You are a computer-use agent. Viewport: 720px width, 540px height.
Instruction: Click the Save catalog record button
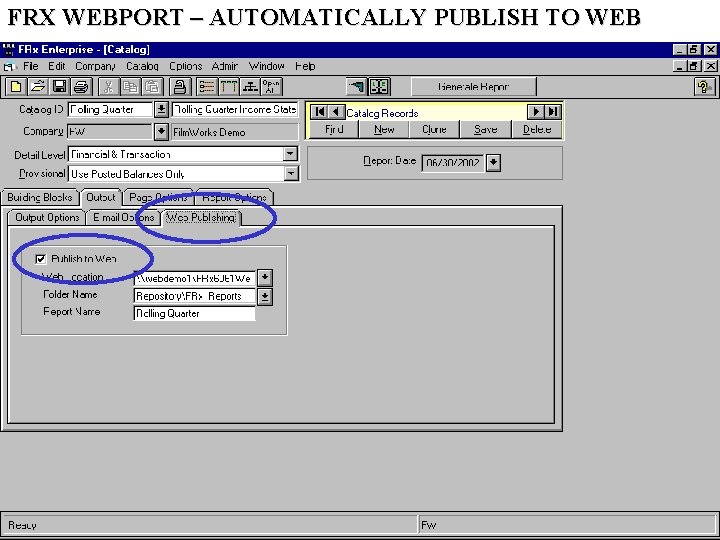click(485, 129)
